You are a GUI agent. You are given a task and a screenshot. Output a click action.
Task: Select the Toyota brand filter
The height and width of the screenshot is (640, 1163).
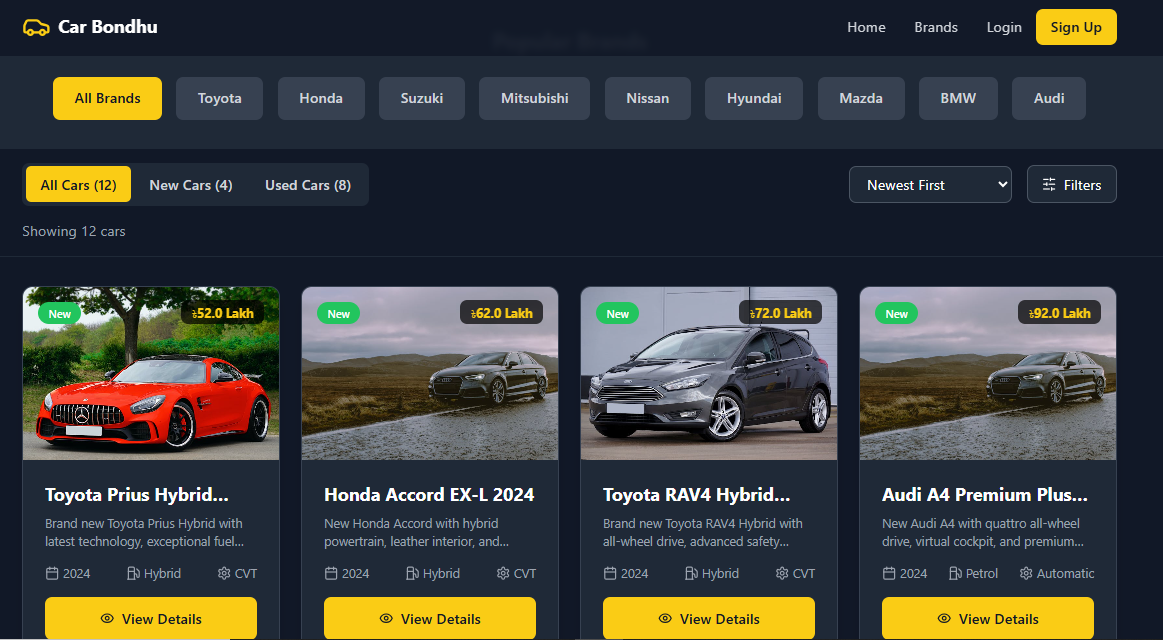point(219,98)
